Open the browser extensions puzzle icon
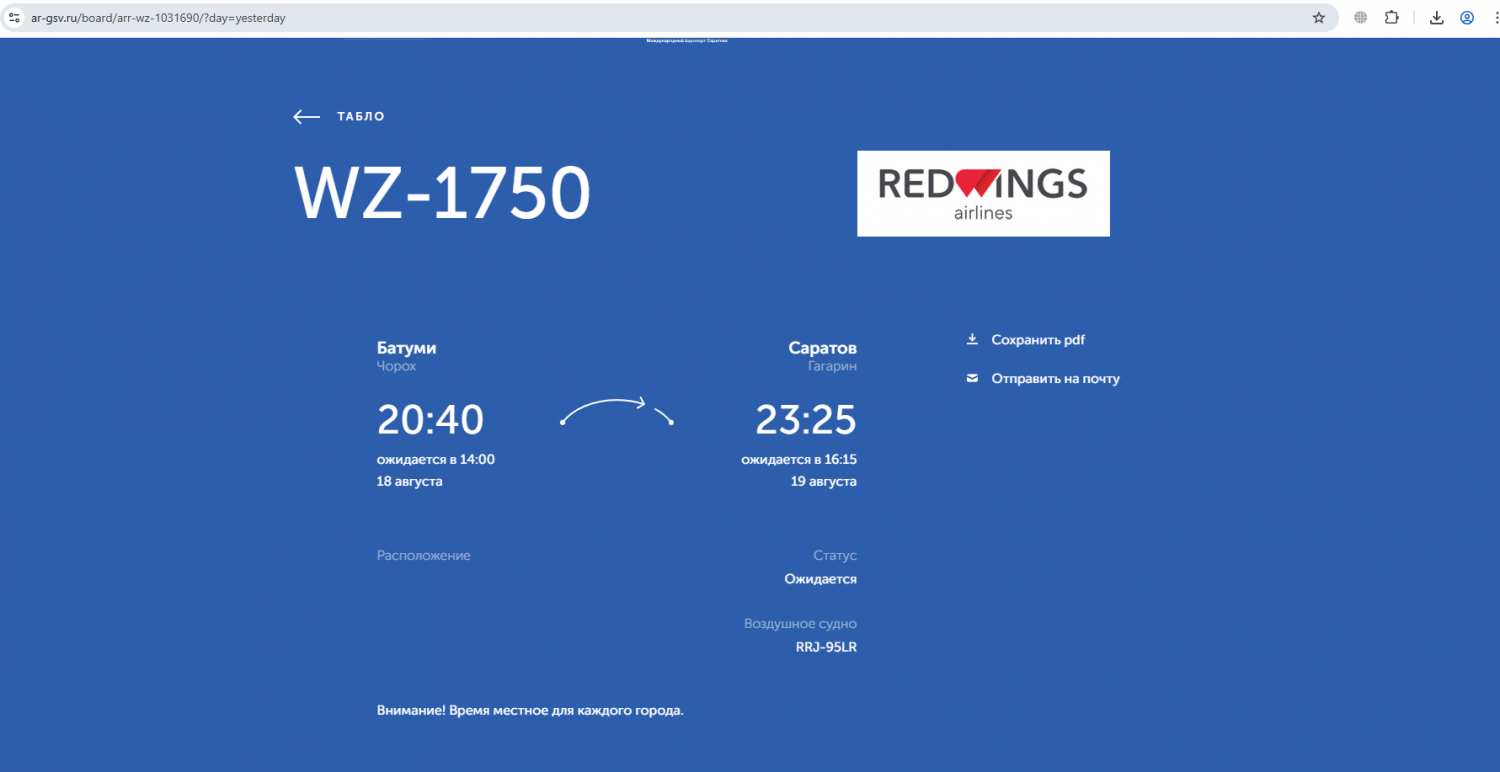This screenshot has width=1500, height=772. point(1391,17)
